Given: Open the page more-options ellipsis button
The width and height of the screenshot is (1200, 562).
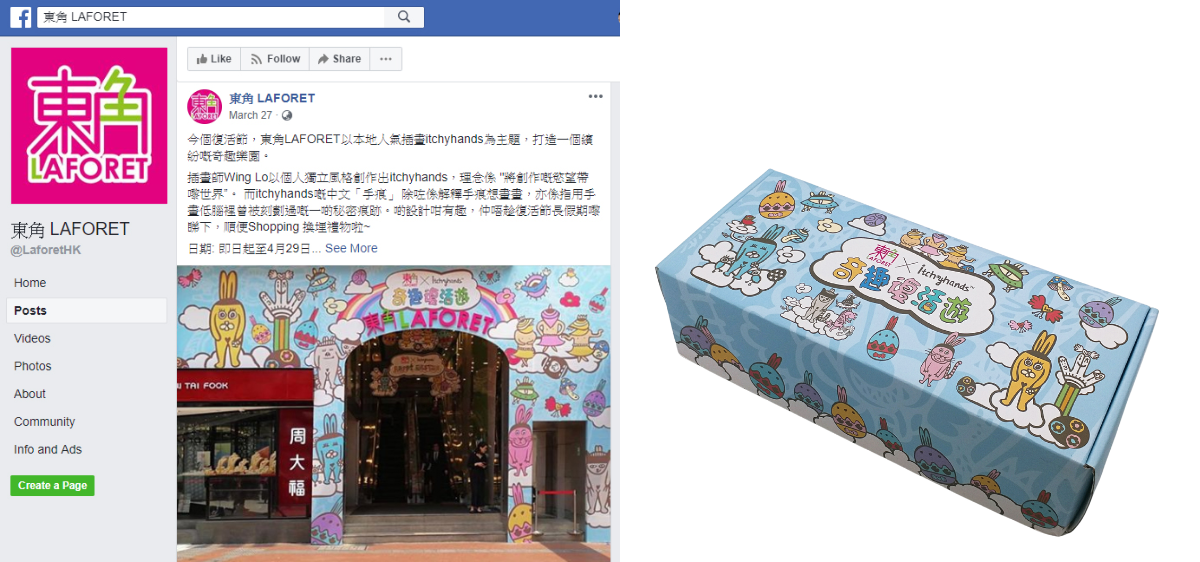Looking at the screenshot, I should [386, 59].
